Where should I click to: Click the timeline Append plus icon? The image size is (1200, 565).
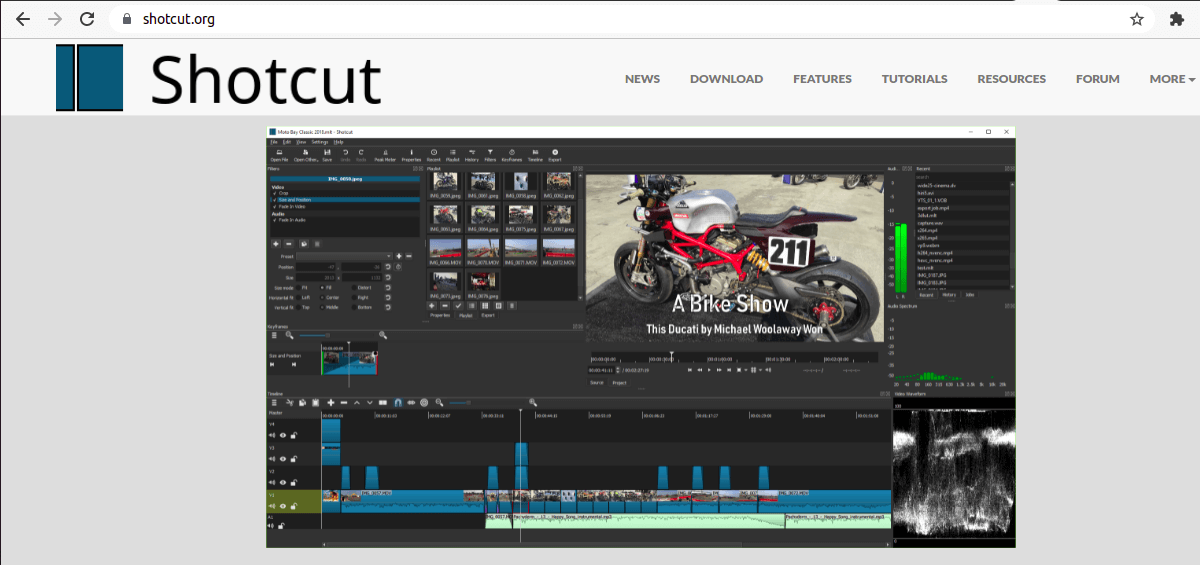click(x=331, y=402)
